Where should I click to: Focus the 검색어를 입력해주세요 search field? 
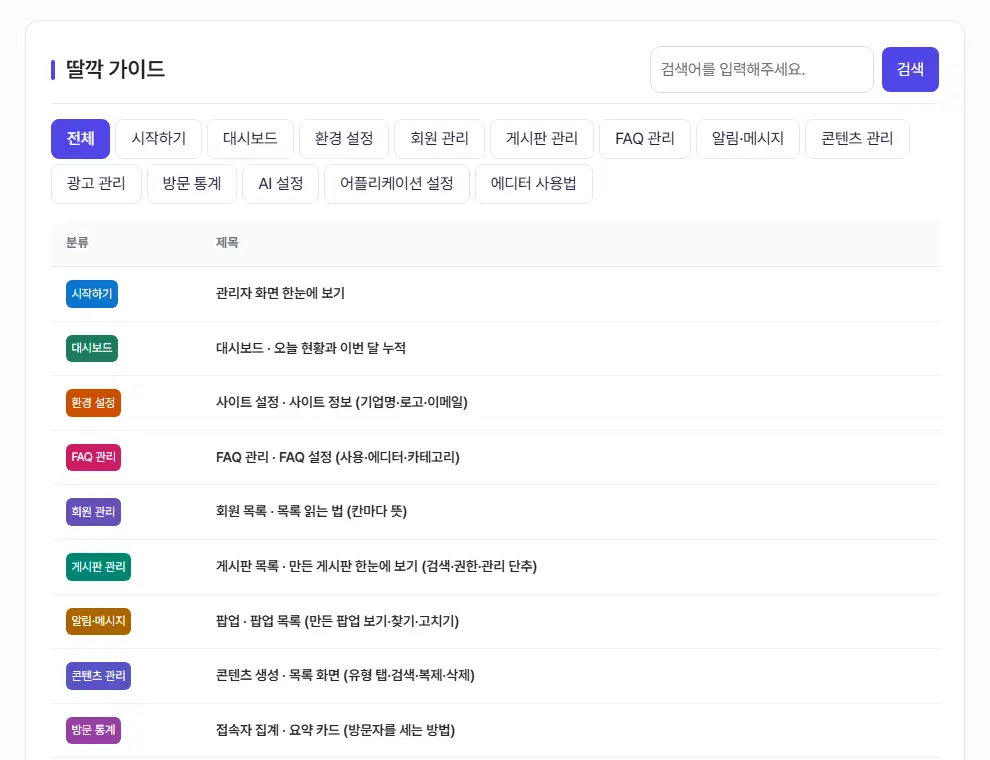(761, 69)
